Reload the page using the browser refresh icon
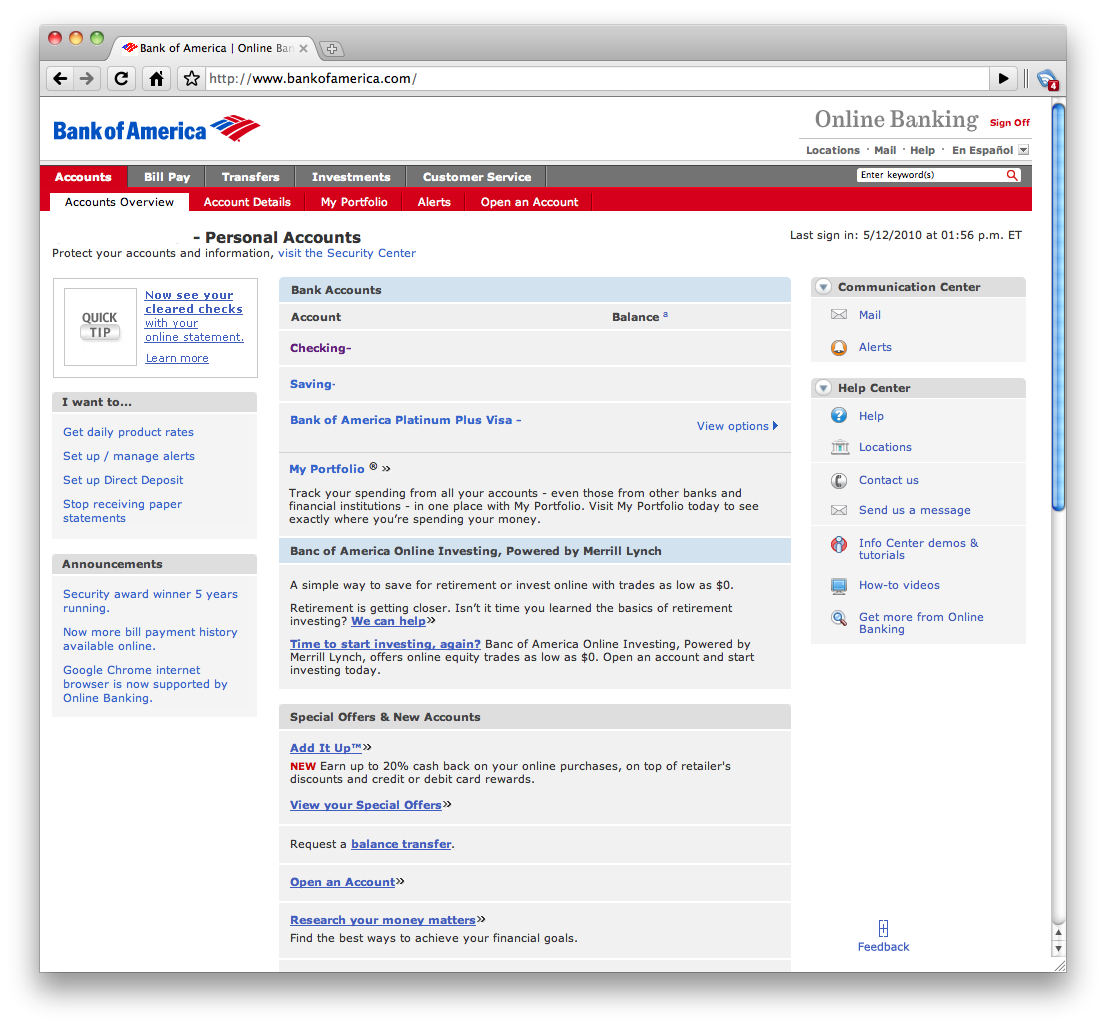Screen dimensions: 1106x1027 click(x=121, y=78)
